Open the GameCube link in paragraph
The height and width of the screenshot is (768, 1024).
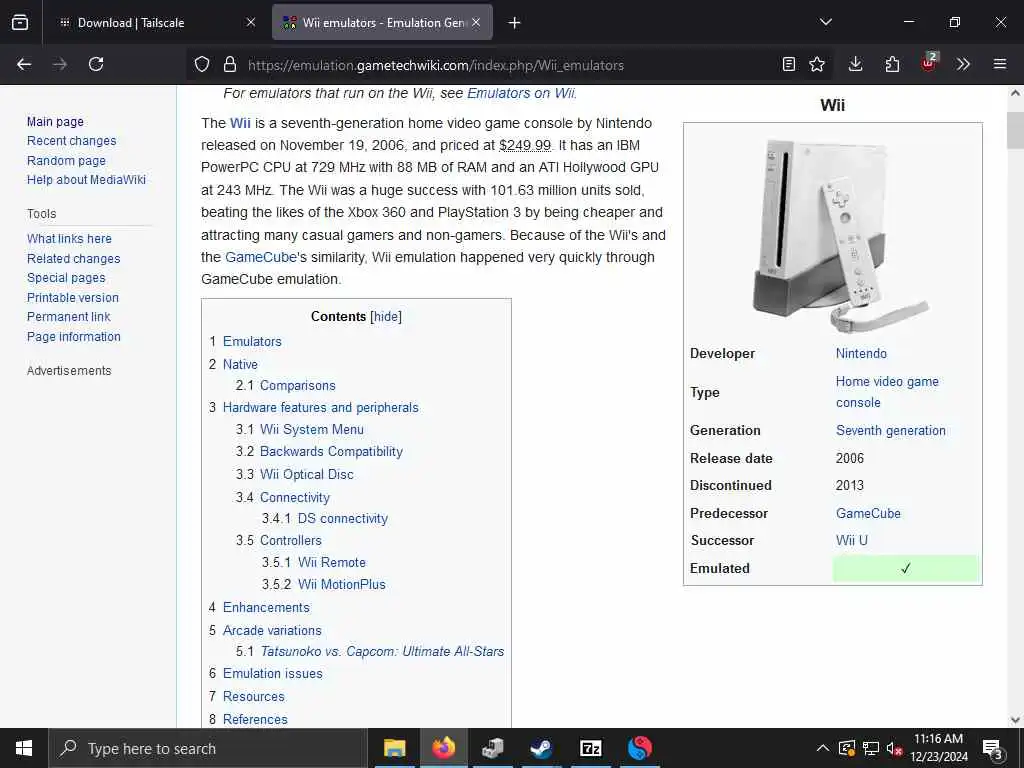(261, 257)
